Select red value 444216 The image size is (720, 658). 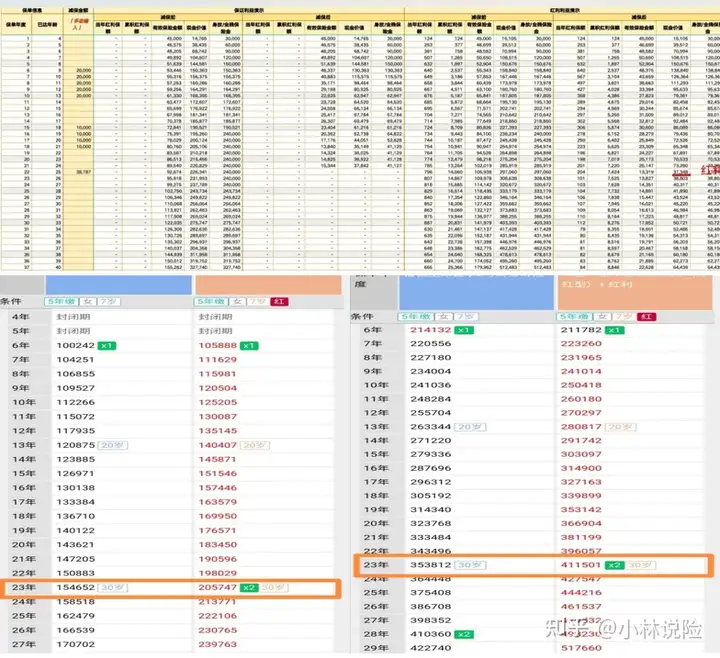tap(581, 593)
